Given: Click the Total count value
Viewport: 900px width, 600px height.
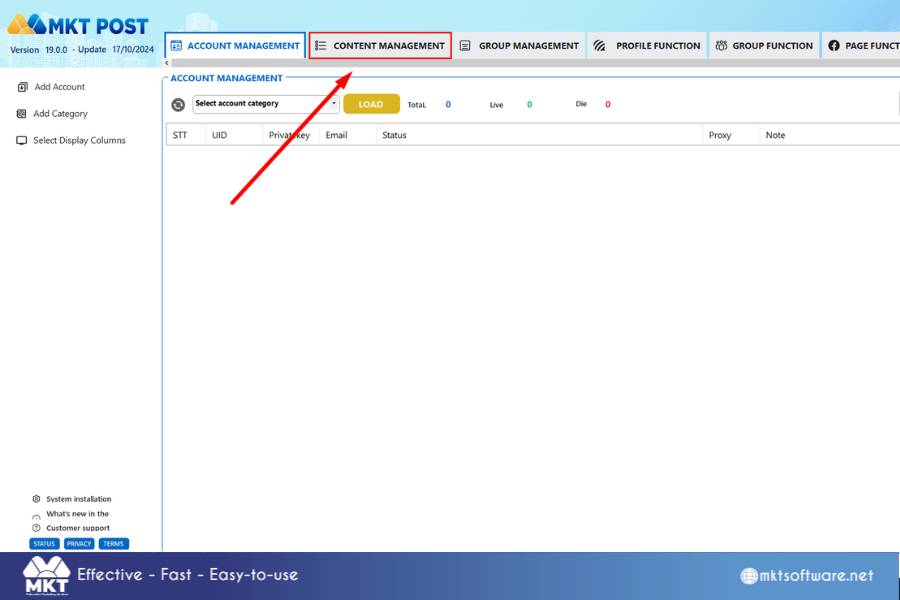Looking at the screenshot, I should tap(448, 104).
